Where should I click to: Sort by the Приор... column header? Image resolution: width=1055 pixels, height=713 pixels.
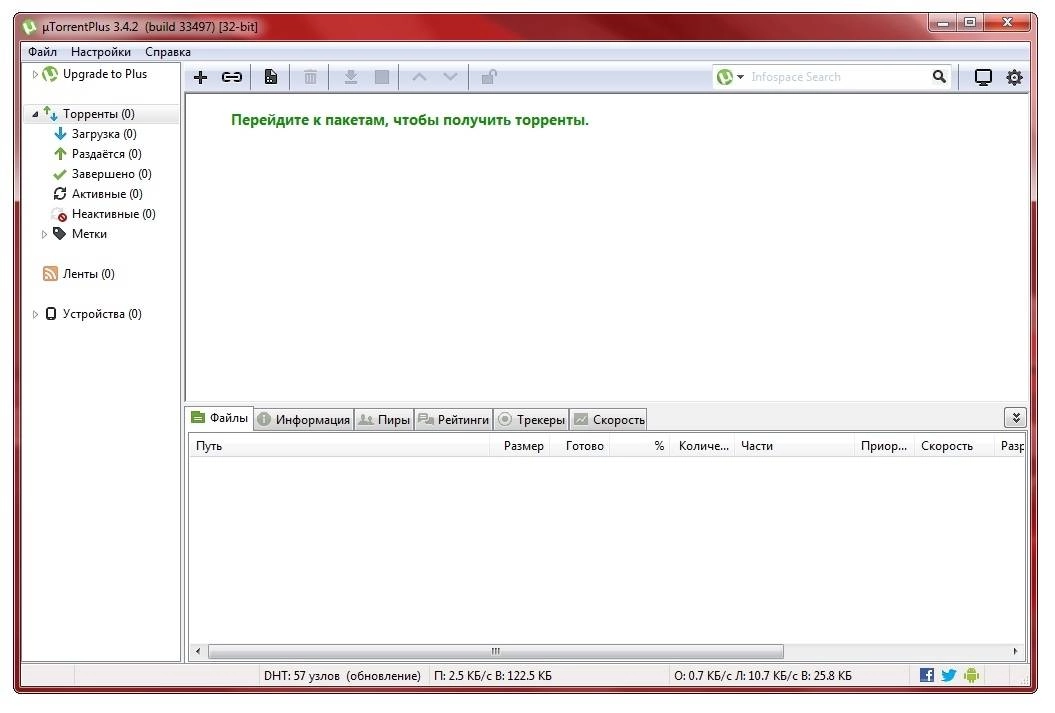tap(884, 446)
